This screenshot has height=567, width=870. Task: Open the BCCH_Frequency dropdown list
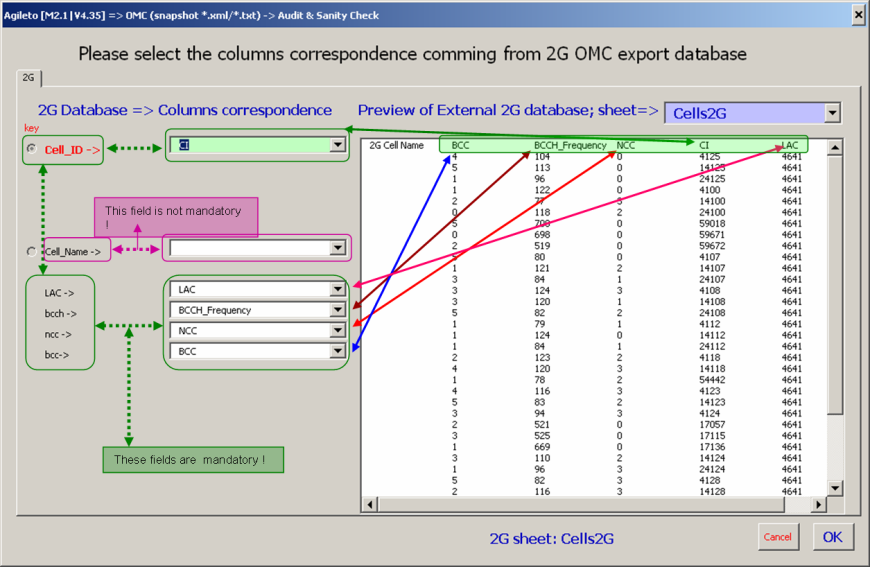point(337,311)
